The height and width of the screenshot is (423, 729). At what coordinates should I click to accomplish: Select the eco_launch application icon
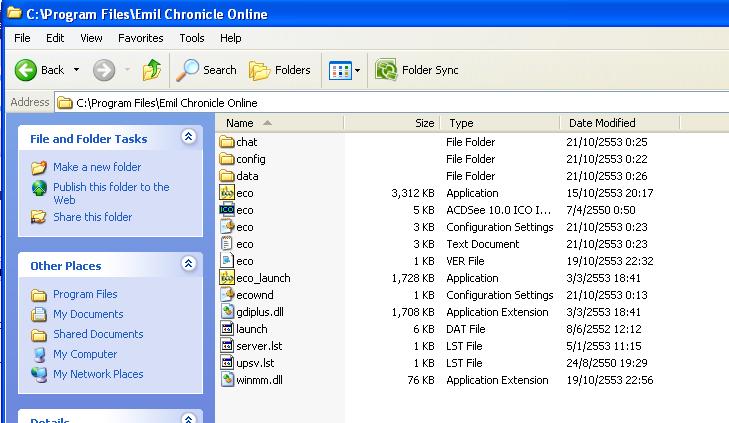pos(227,278)
